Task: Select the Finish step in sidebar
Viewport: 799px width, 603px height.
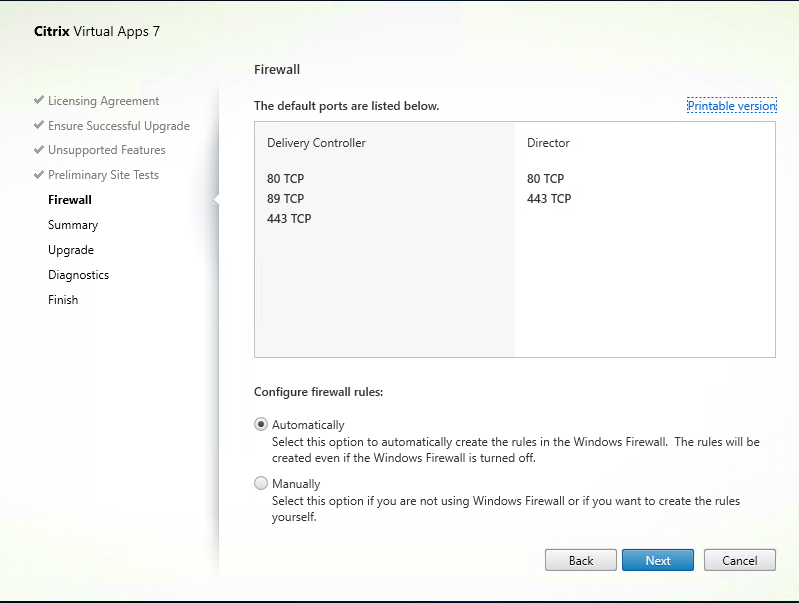Action: click(x=63, y=300)
